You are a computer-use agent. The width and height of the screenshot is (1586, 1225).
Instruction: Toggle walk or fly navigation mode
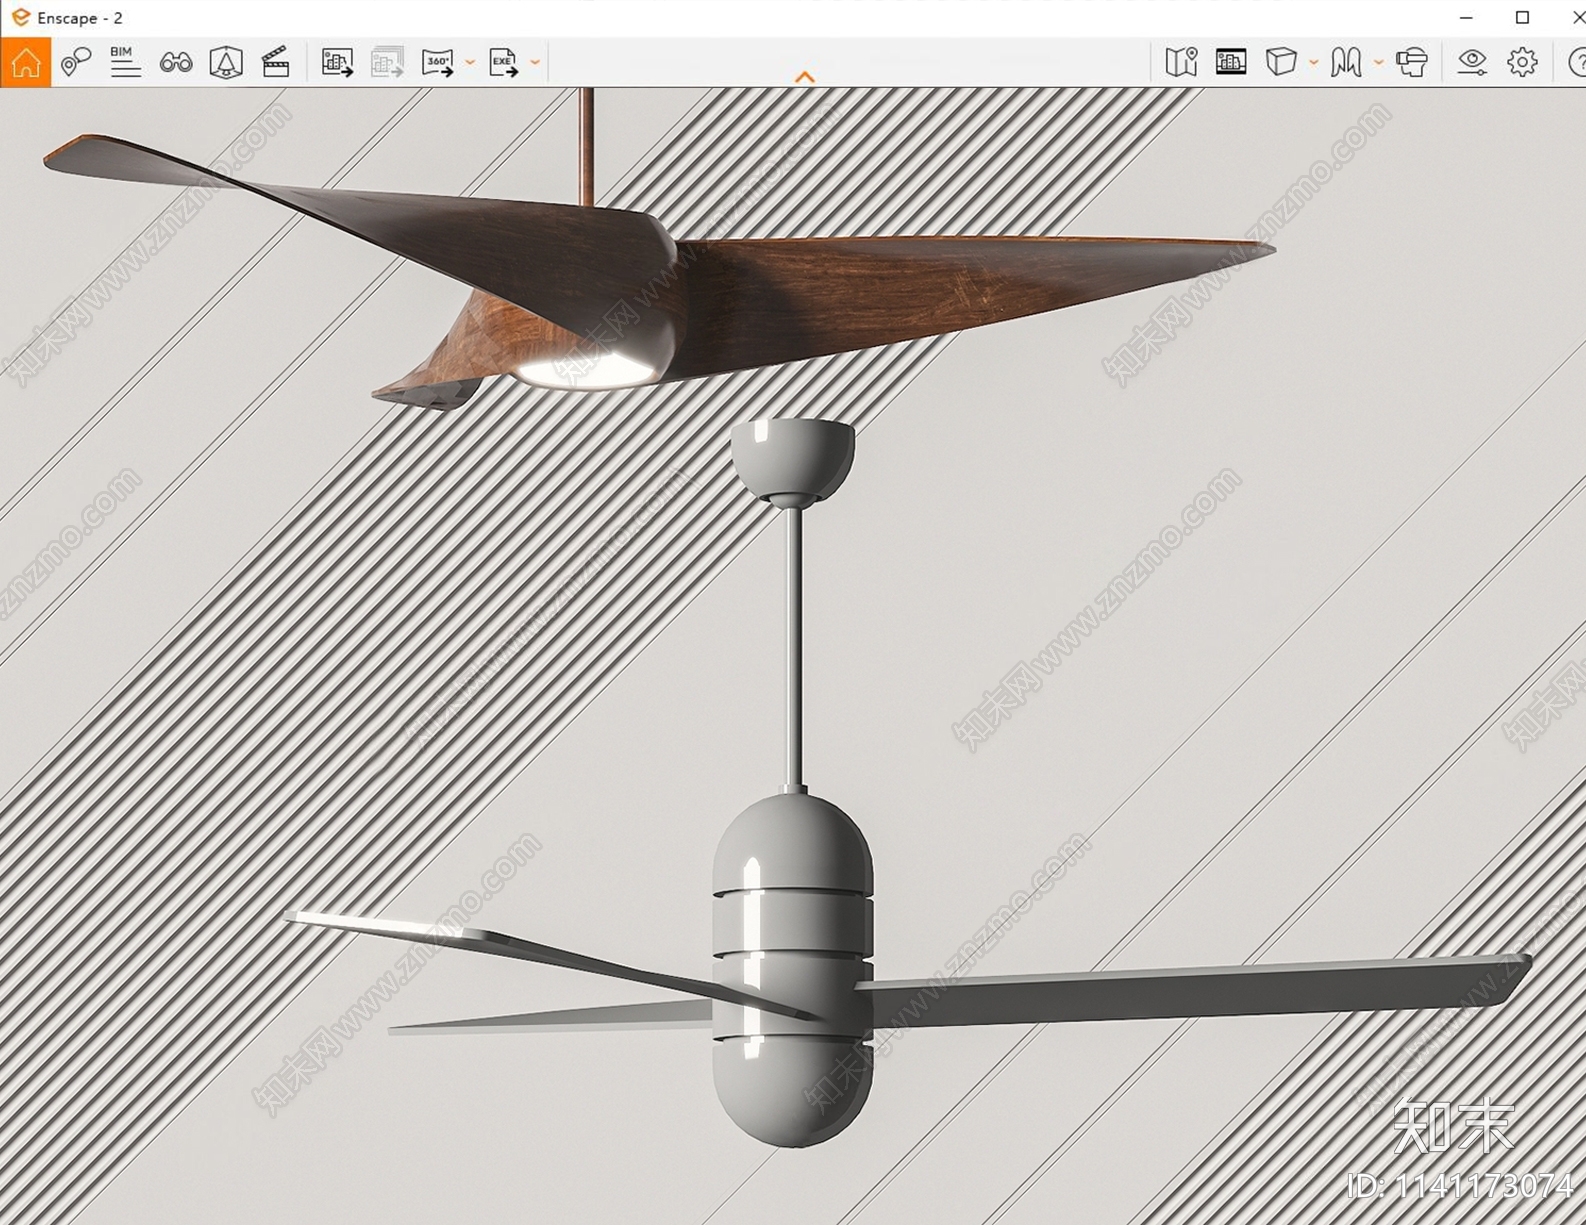[1346, 62]
